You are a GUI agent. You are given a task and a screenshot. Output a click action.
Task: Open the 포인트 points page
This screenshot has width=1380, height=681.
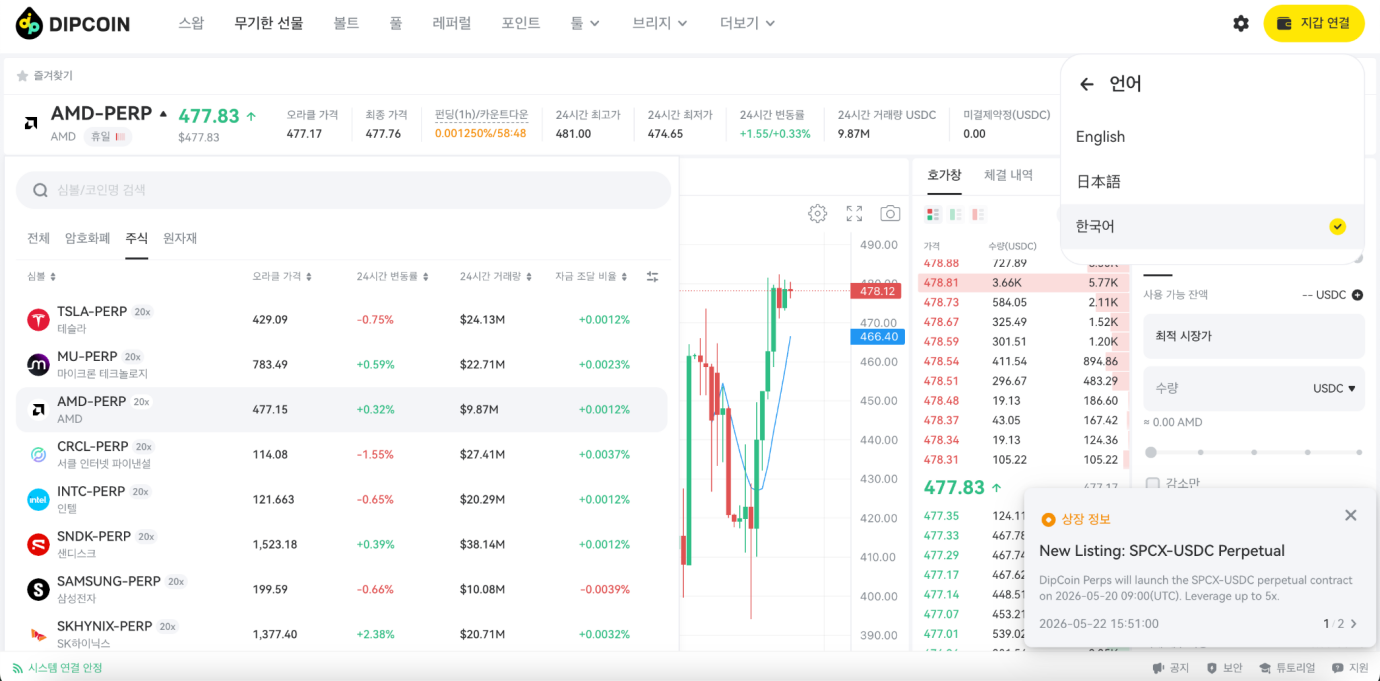(521, 23)
